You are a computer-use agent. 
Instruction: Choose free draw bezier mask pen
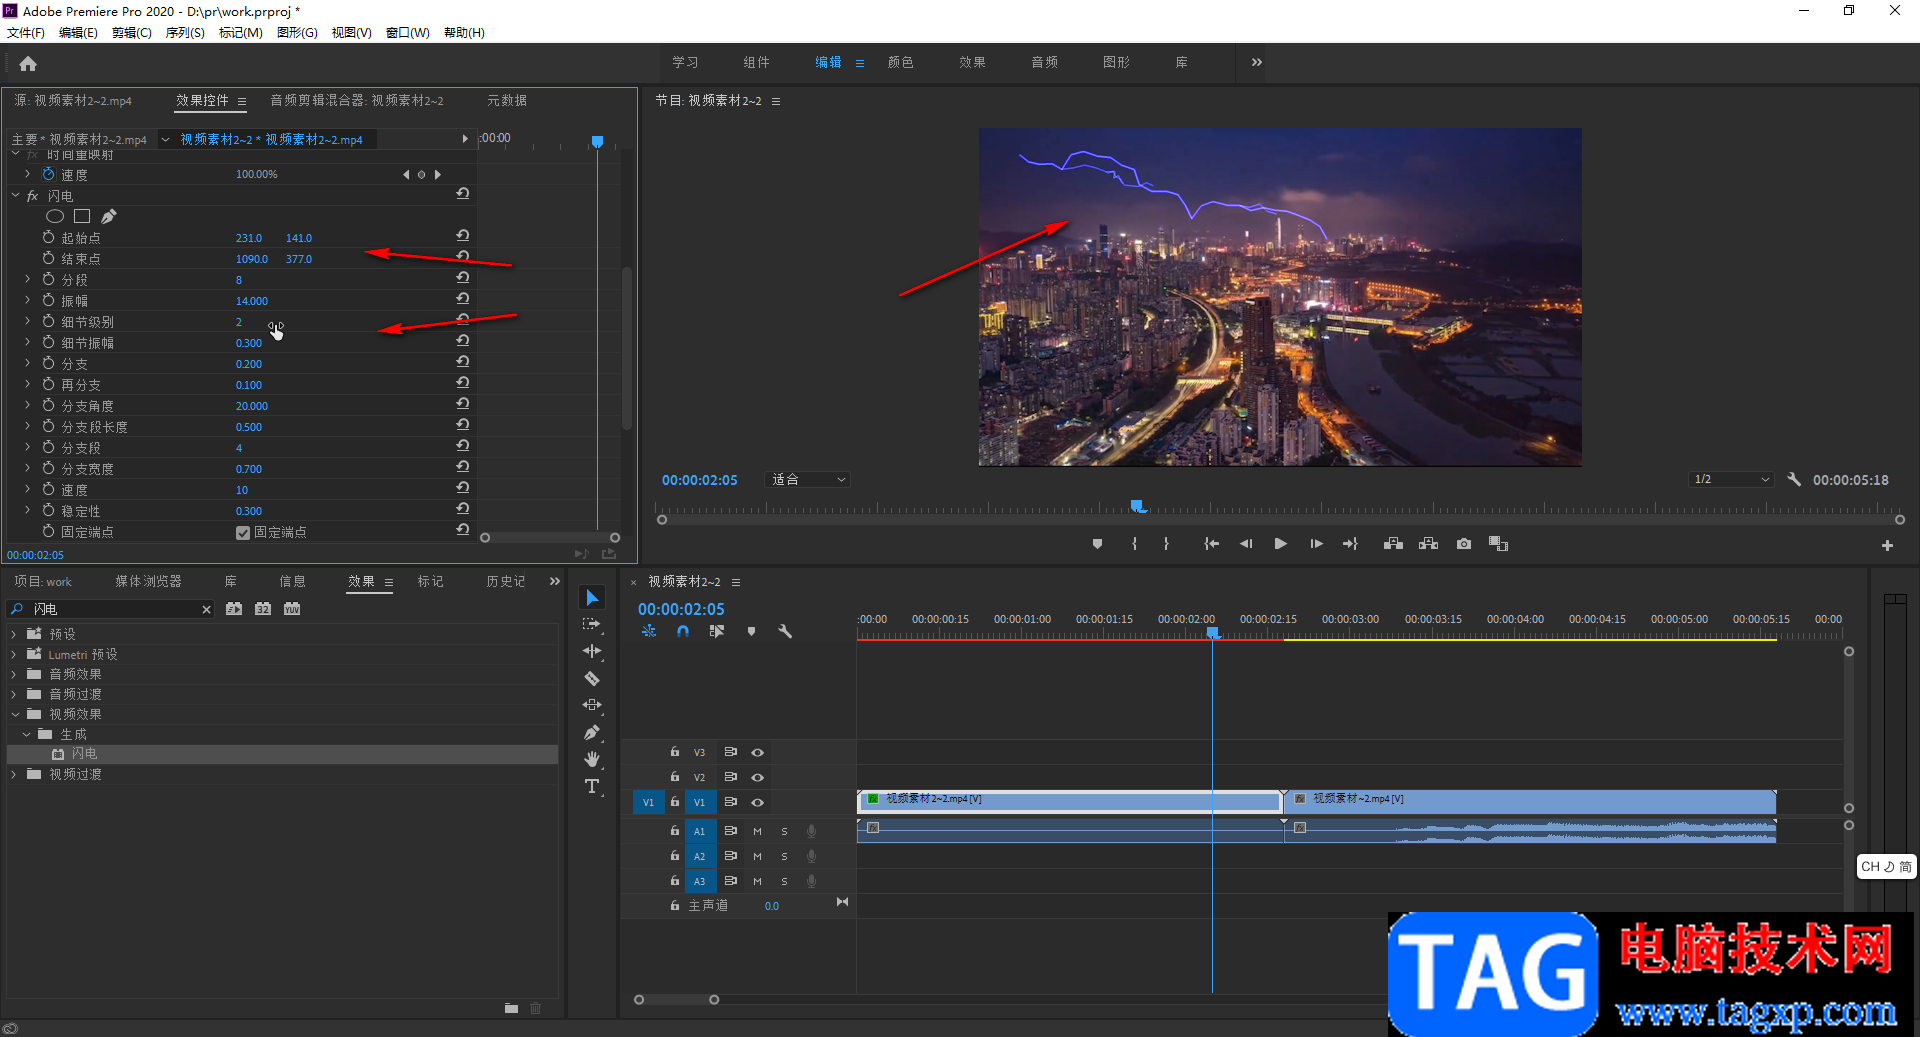109,216
